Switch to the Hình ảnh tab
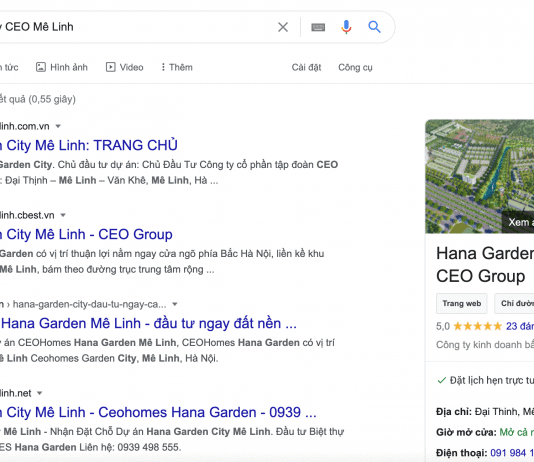The height and width of the screenshot is (462, 534). tap(62, 67)
